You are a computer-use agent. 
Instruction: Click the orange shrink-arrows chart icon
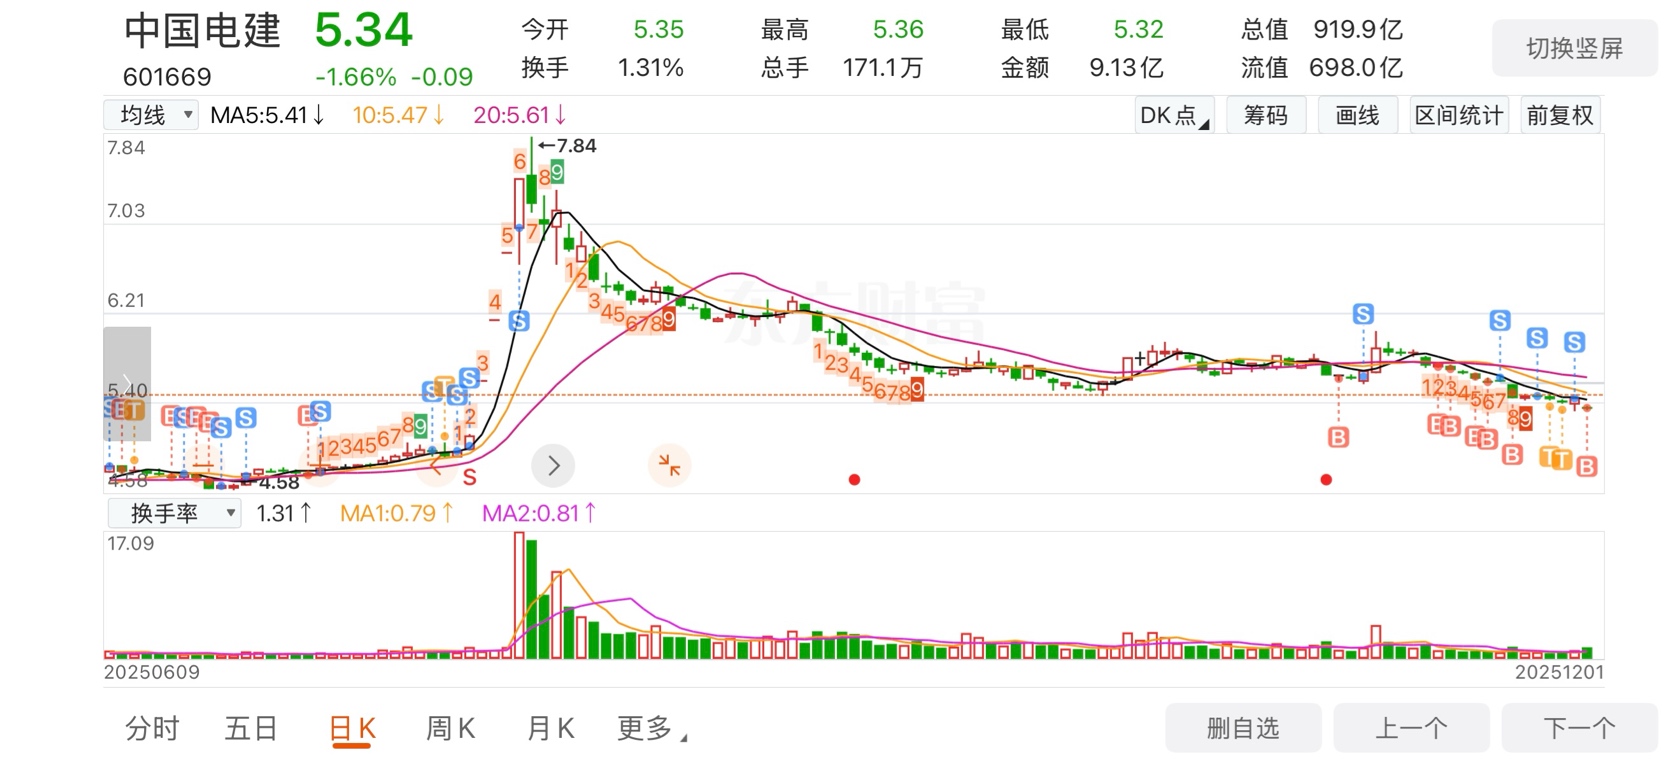coord(669,465)
